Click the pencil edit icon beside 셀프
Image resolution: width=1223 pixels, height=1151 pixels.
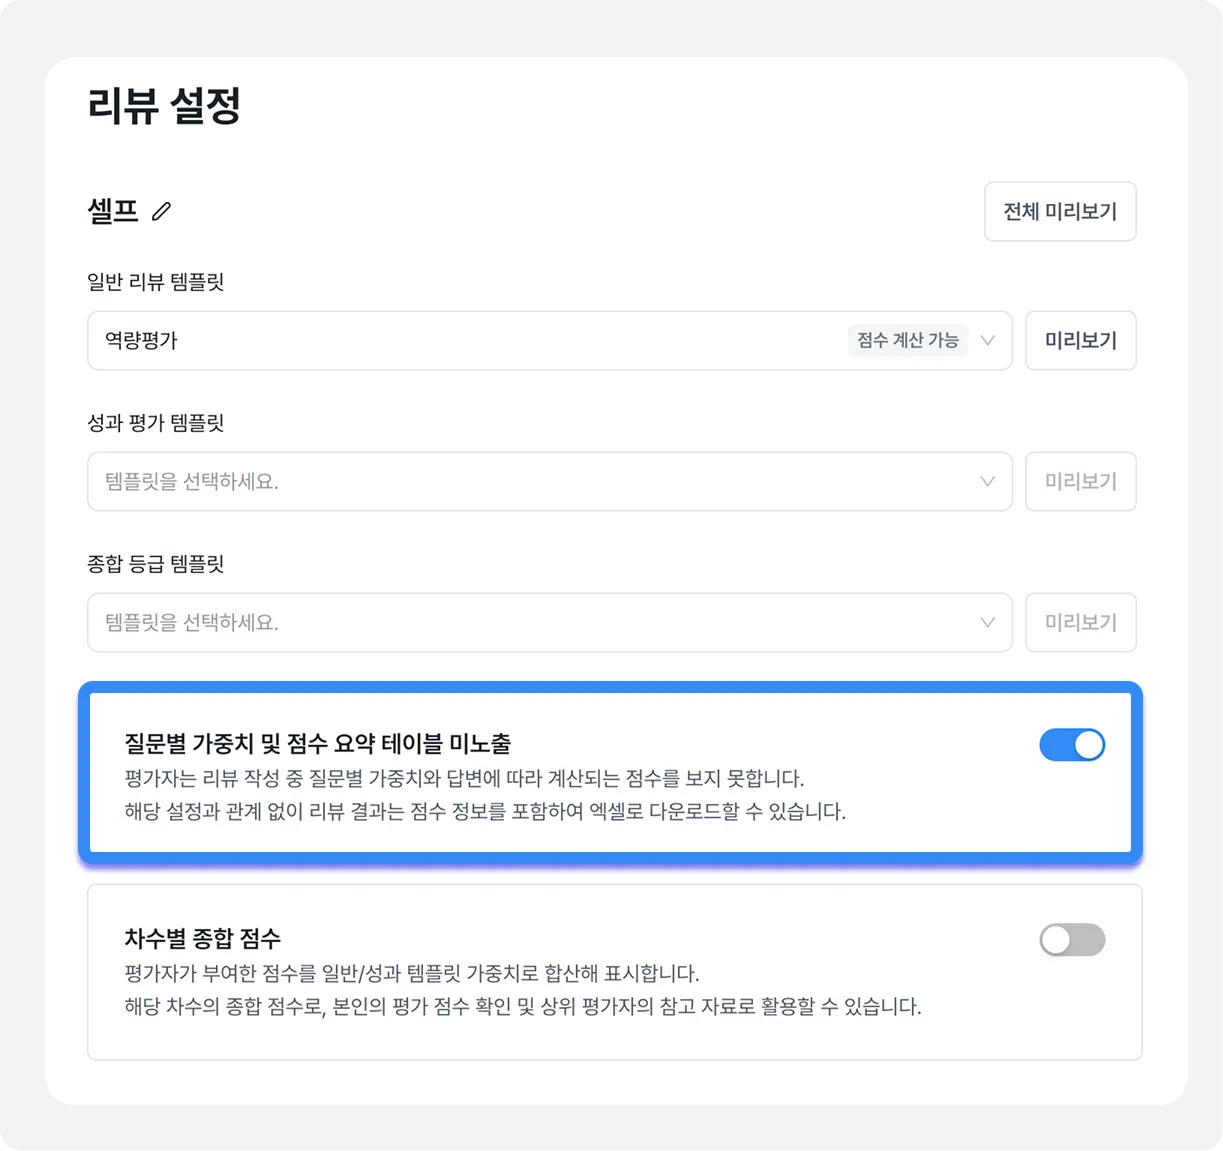(161, 211)
